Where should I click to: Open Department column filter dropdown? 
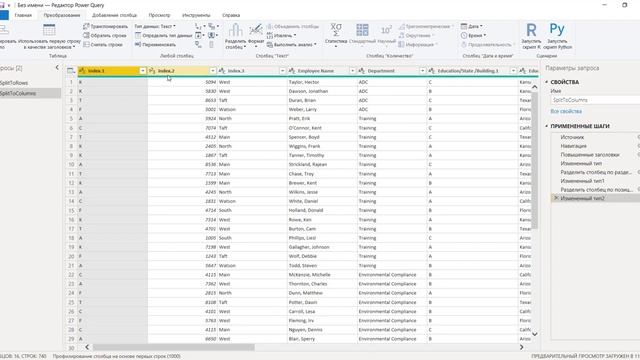tap(422, 71)
